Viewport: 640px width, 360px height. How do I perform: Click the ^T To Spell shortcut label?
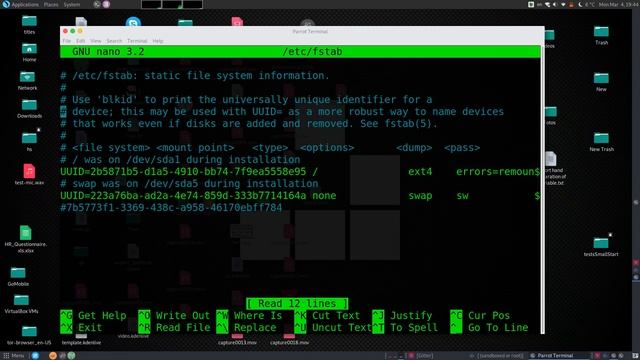405,328
